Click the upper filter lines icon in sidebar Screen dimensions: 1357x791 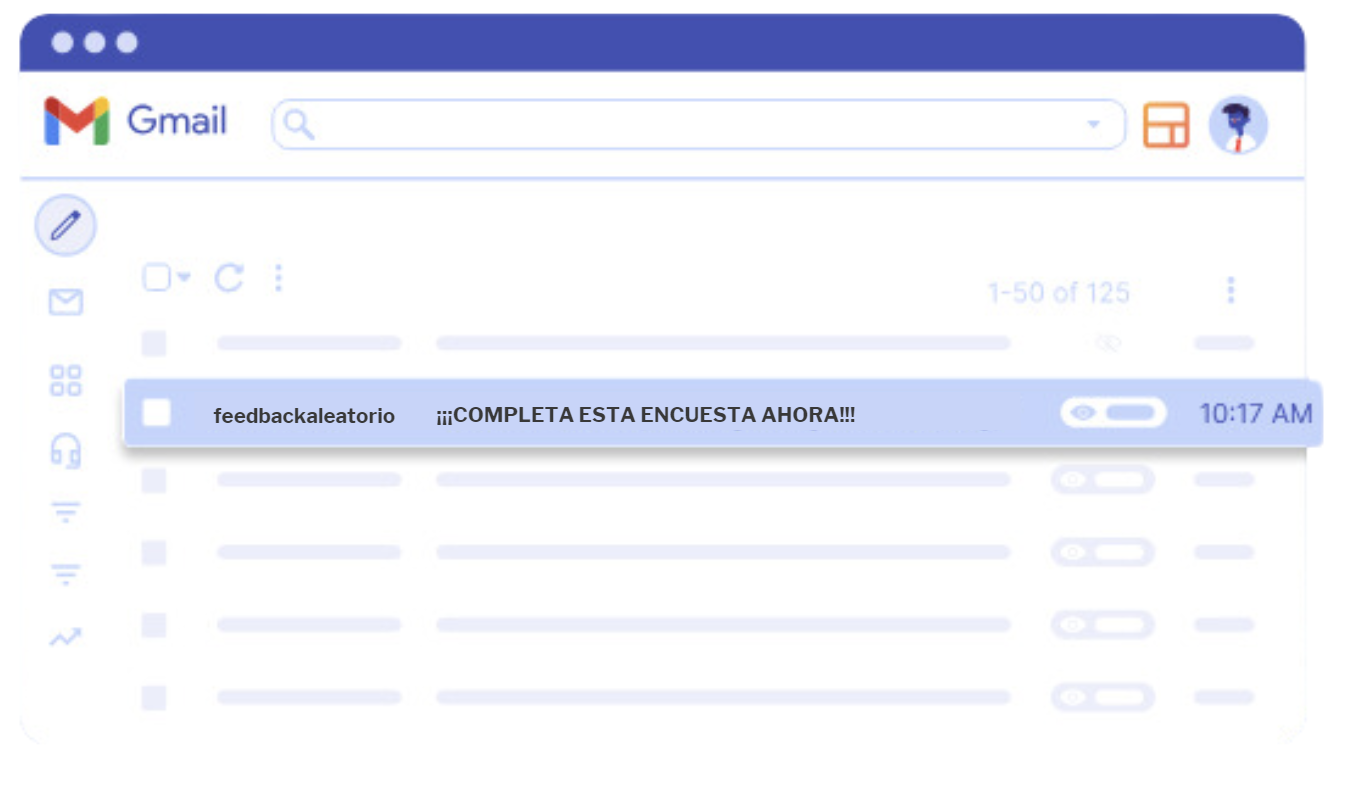pyautogui.click(x=66, y=514)
